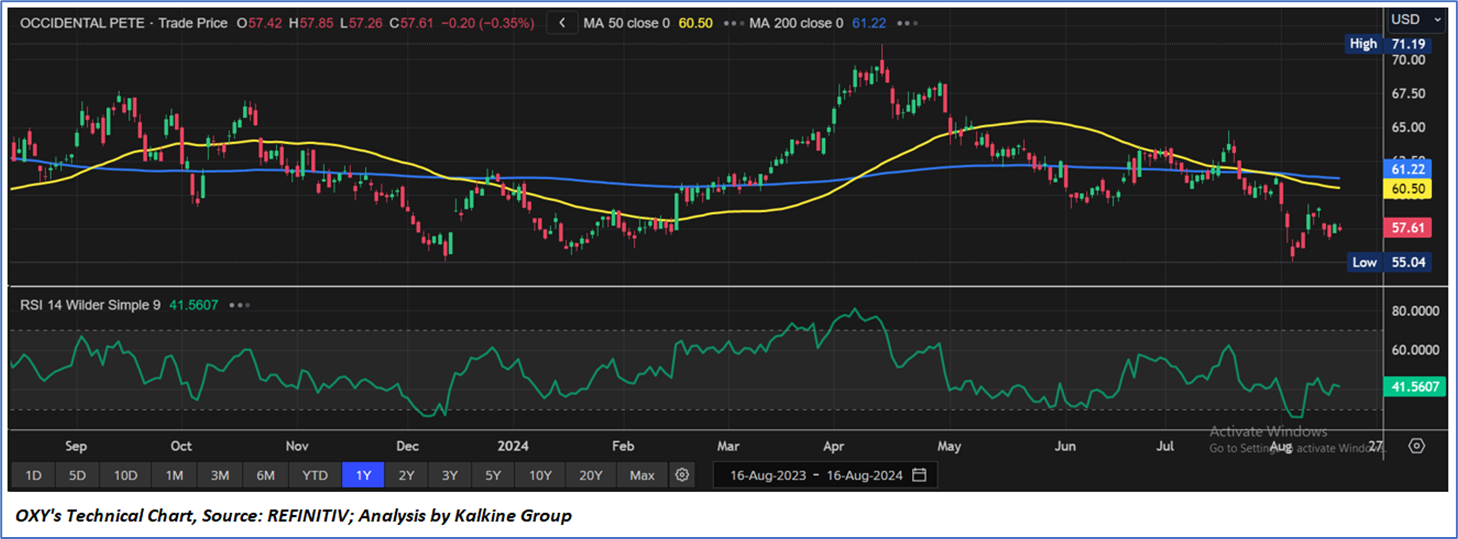Select the active 1Y range button
The width and height of the screenshot is (1458, 539).
coord(363,474)
